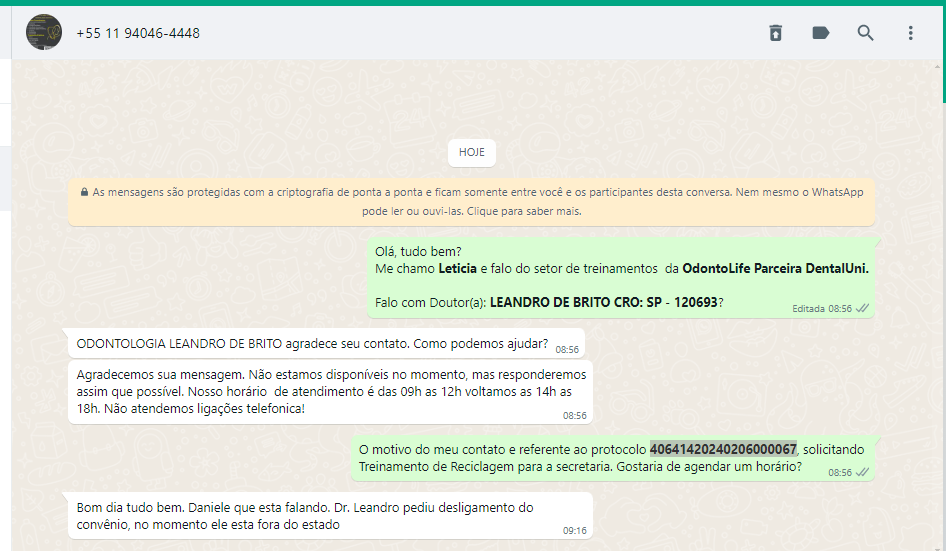Click the lock icon in encryption notice
Viewport: 946px width, 551px height.
[x=84, y=192]
